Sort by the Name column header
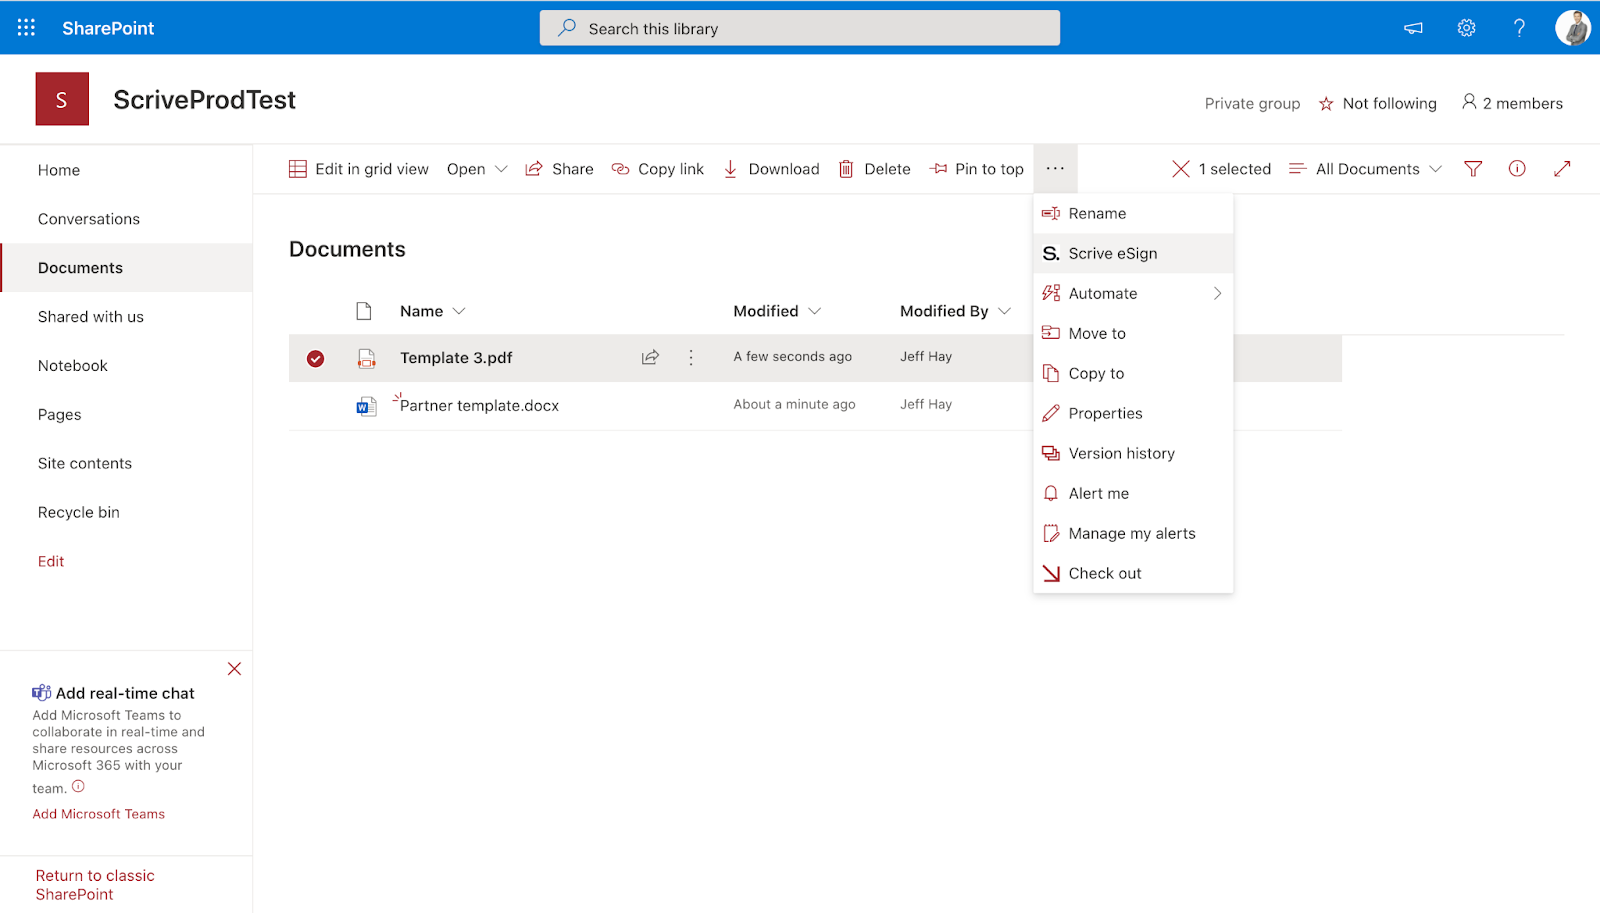Screen dimensions: 1600x913 (432, 311)
